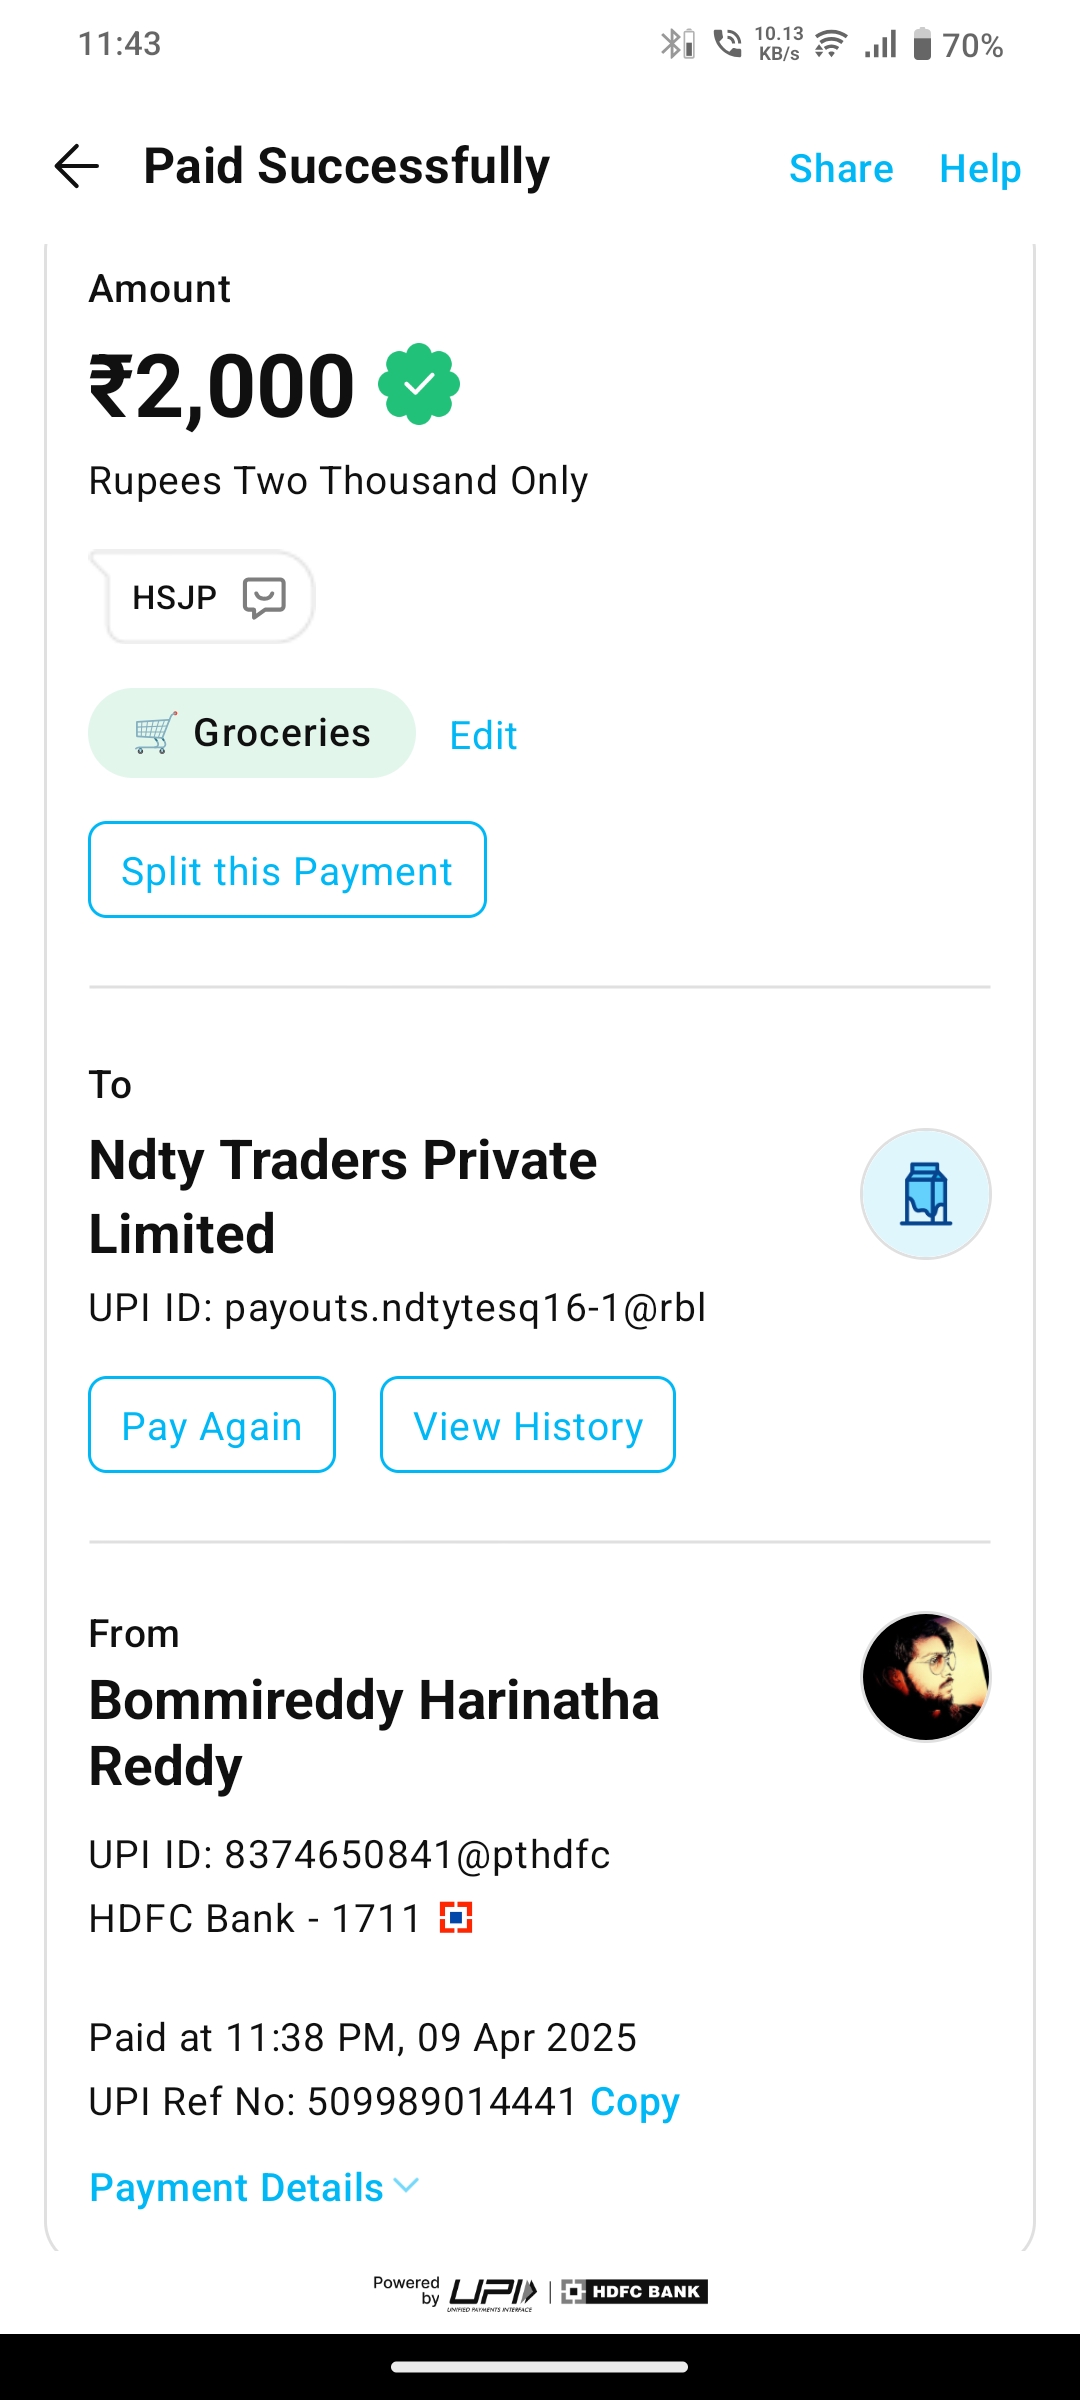The width and height of the screenshot is (1080, 2400).
Task: Tap the merchant milk carton avatar icon
Action: coord(925,1194)
